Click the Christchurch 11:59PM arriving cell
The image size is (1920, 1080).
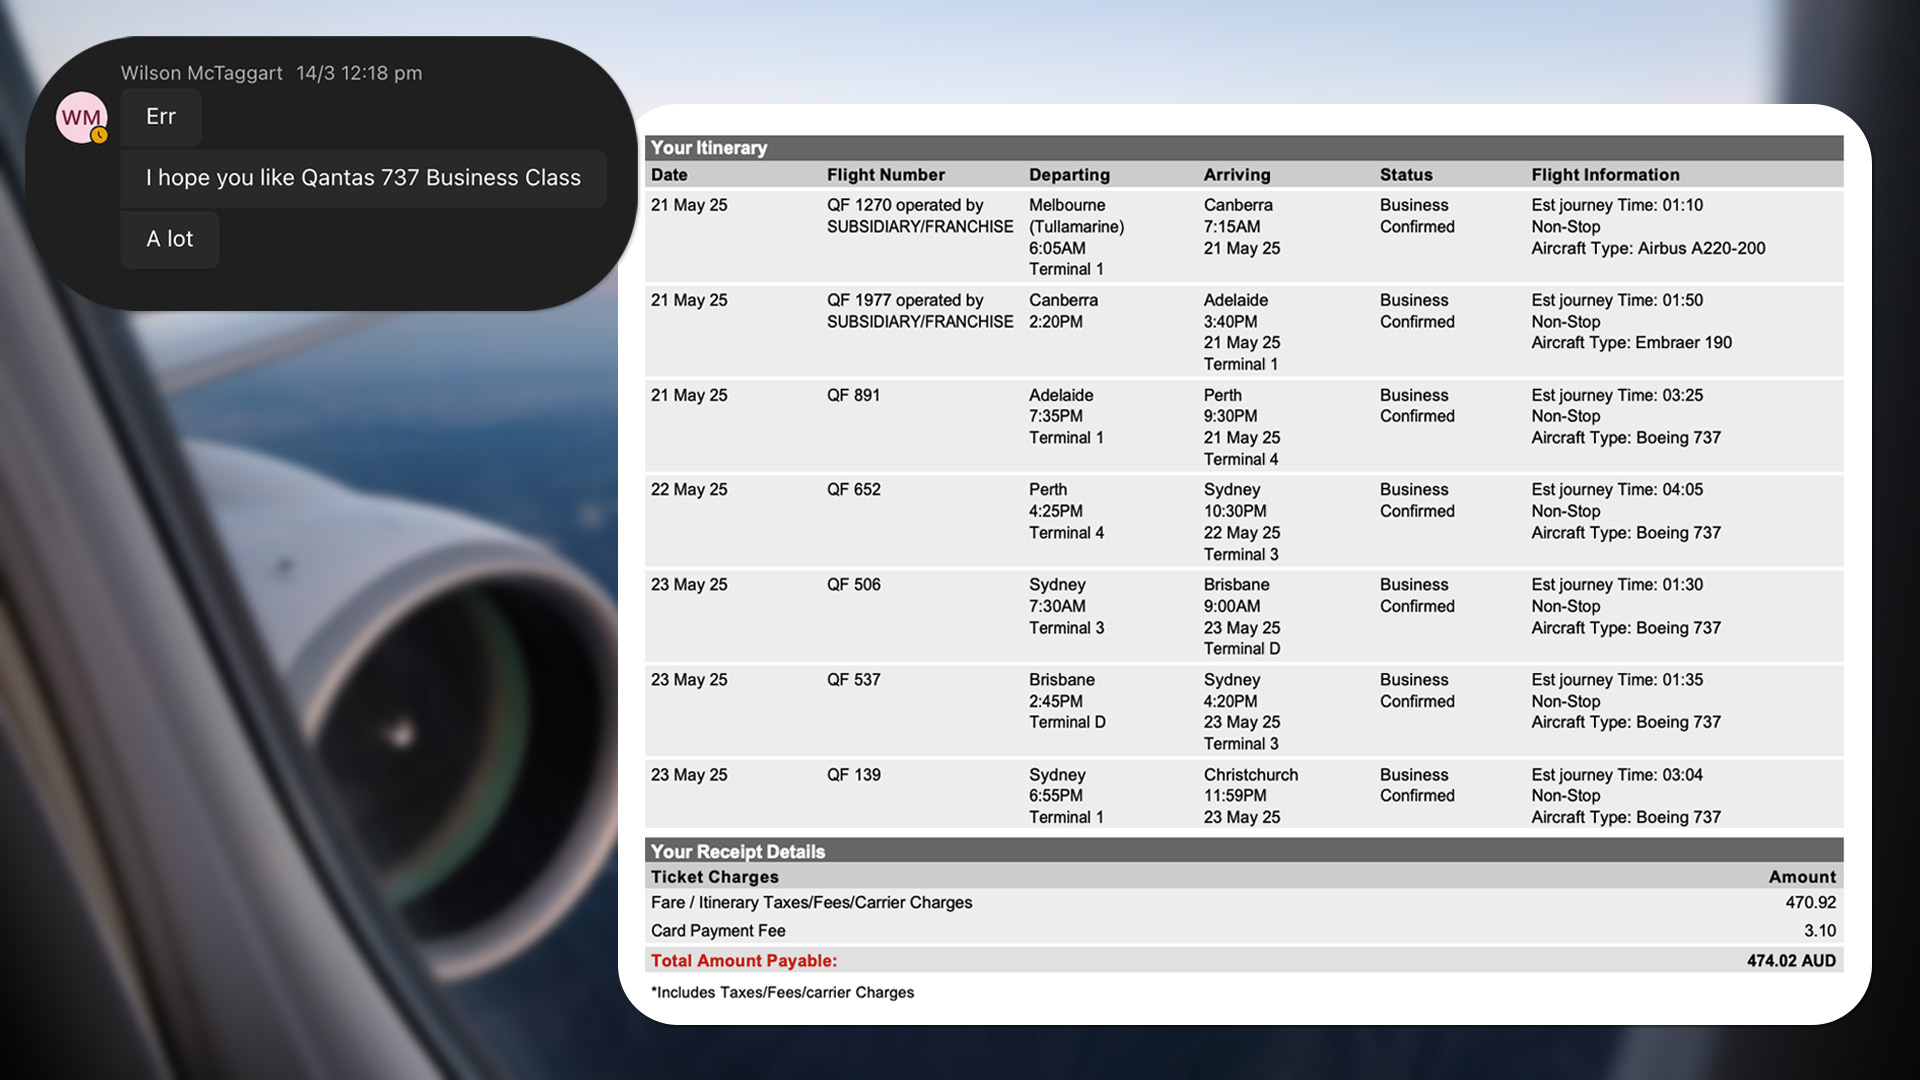(1250, 796)
